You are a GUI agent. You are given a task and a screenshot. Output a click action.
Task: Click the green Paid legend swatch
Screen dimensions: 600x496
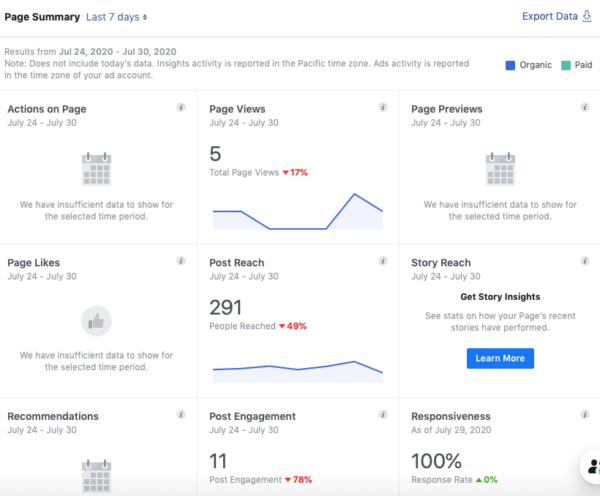coord(564,65)
